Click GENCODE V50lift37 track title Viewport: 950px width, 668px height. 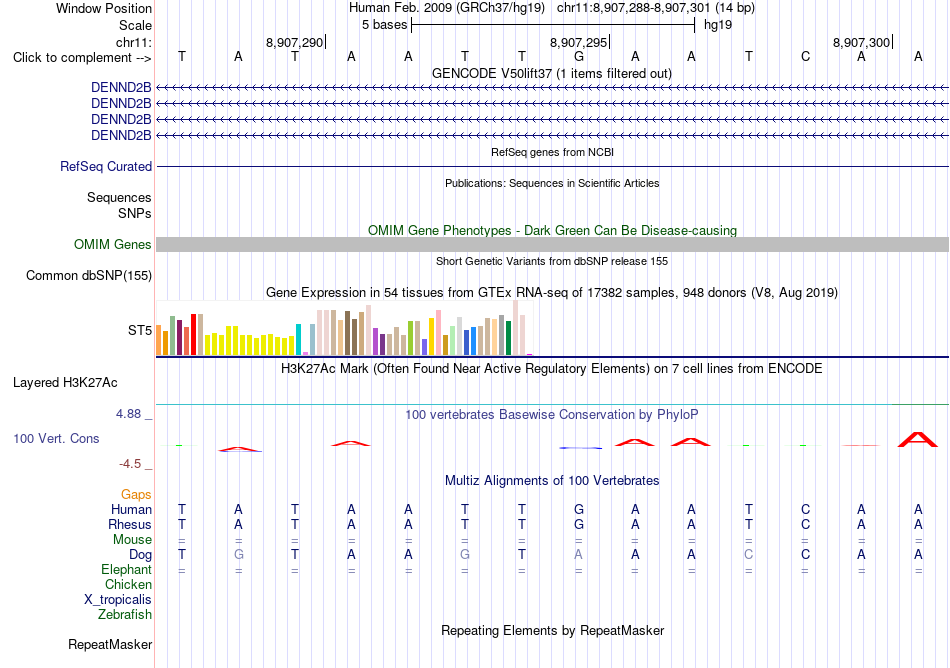pos(552,74)
